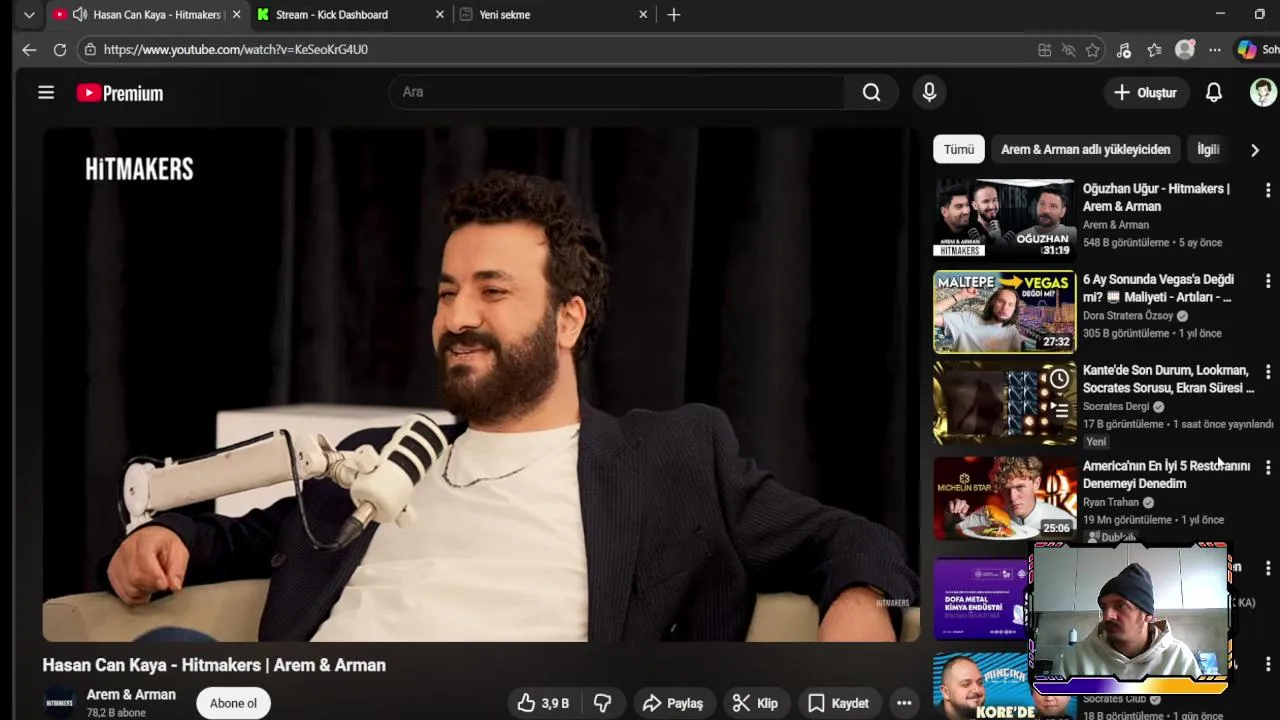
Task: Open Dora Stratera Özsoy channel name
Action: pos(1128,315)
